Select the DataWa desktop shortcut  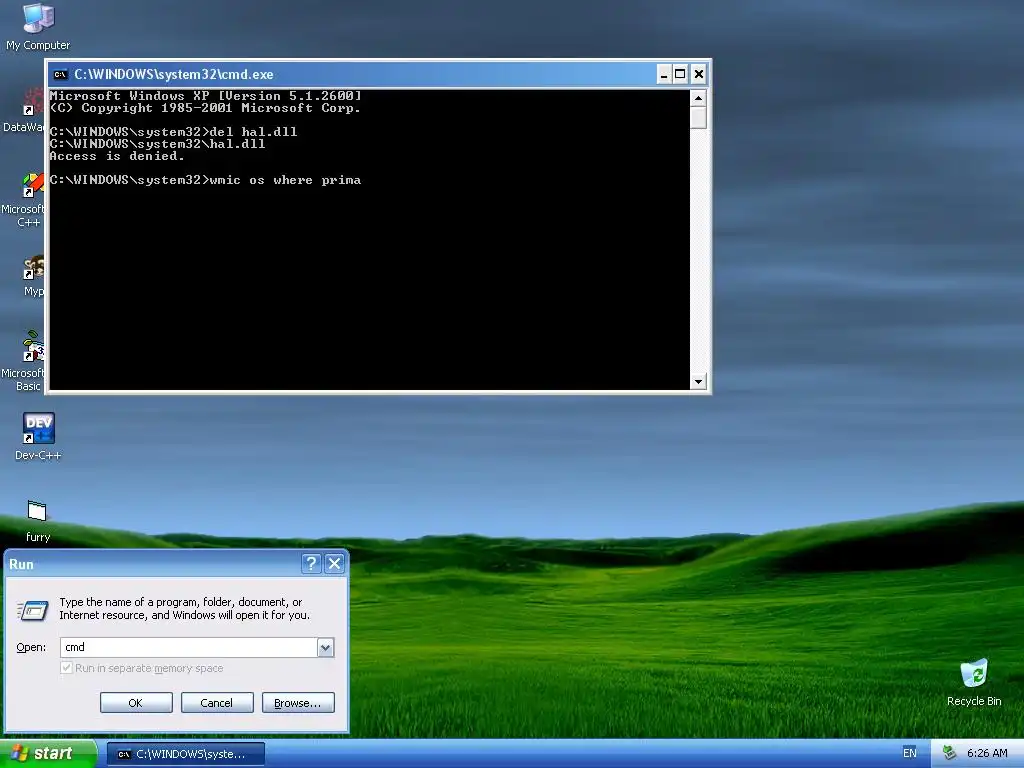tap(24, 111)
